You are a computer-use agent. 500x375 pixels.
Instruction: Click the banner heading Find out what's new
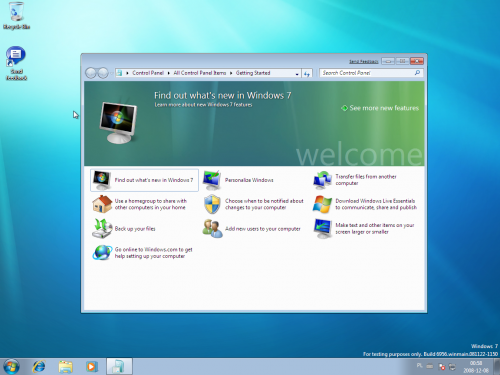(222, 96)
